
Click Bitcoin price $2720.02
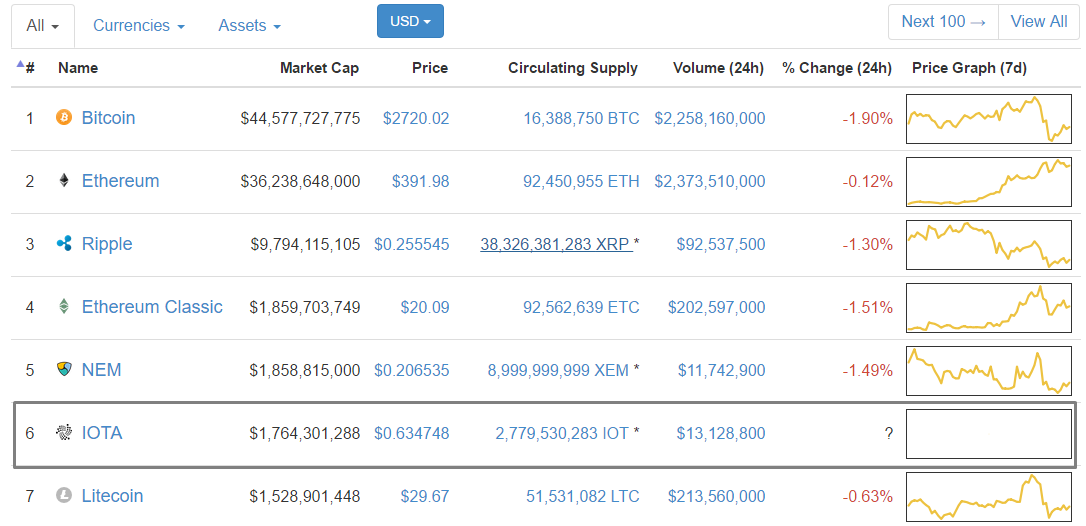pyautogui.click(x=416, y=119)
